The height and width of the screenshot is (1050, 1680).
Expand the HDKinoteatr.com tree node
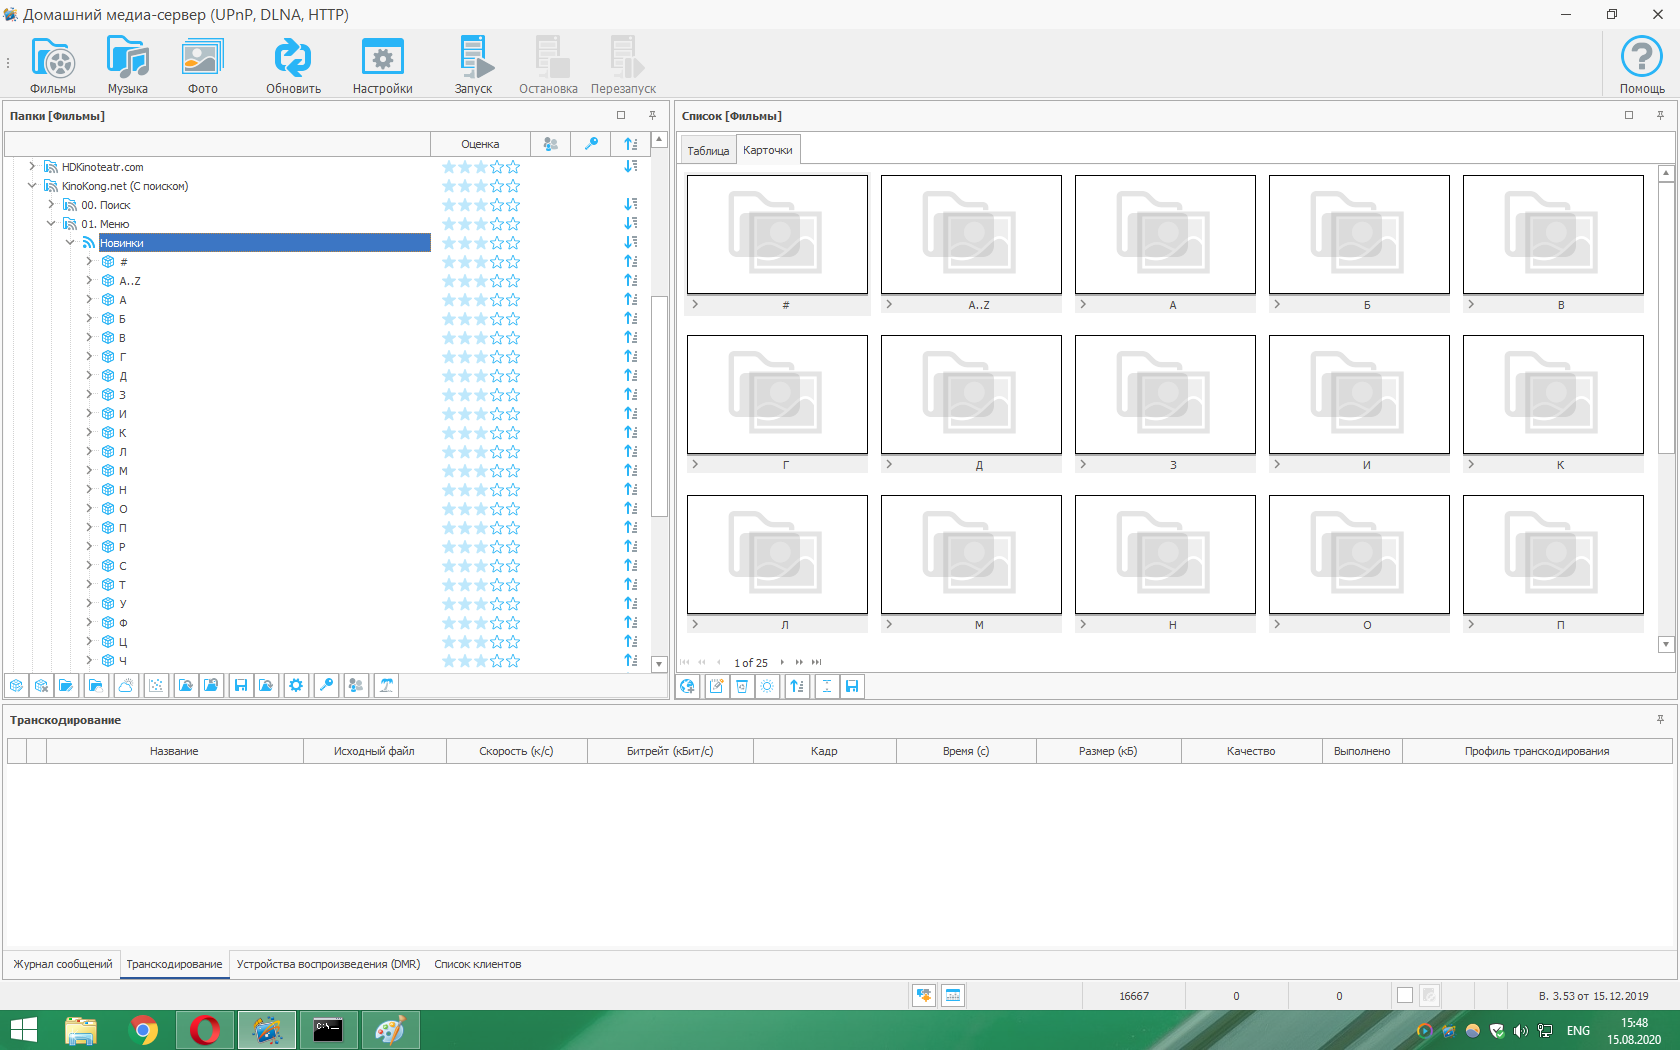point(32,167)
